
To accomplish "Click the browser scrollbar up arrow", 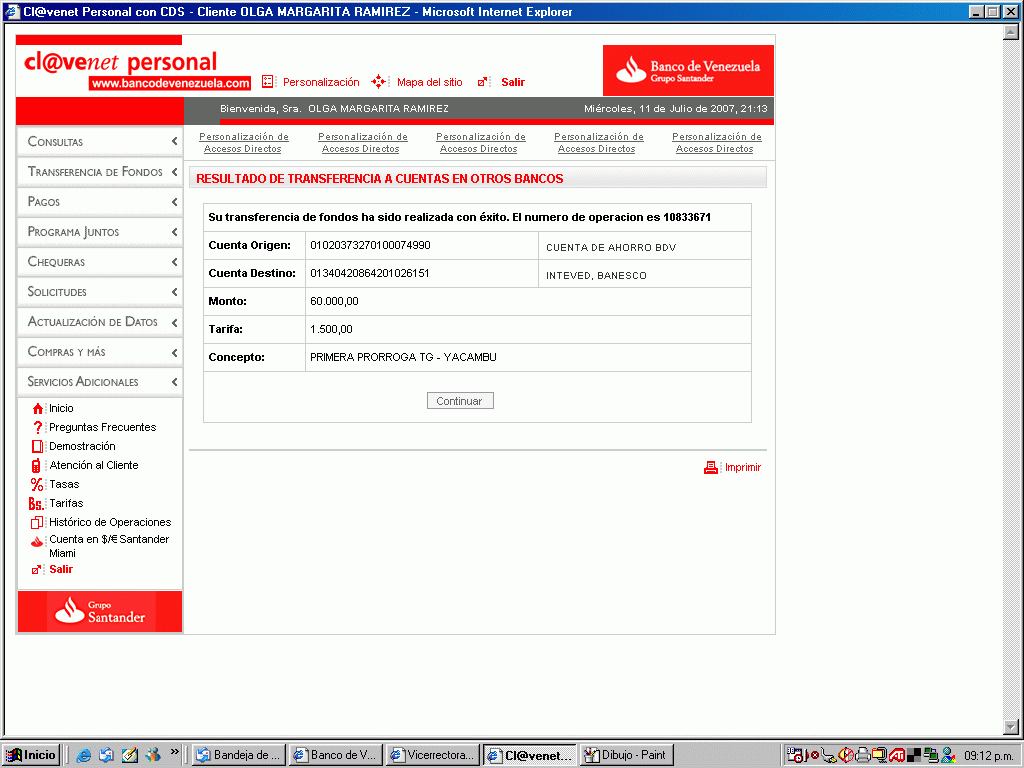I will (x=1010, y=32).
